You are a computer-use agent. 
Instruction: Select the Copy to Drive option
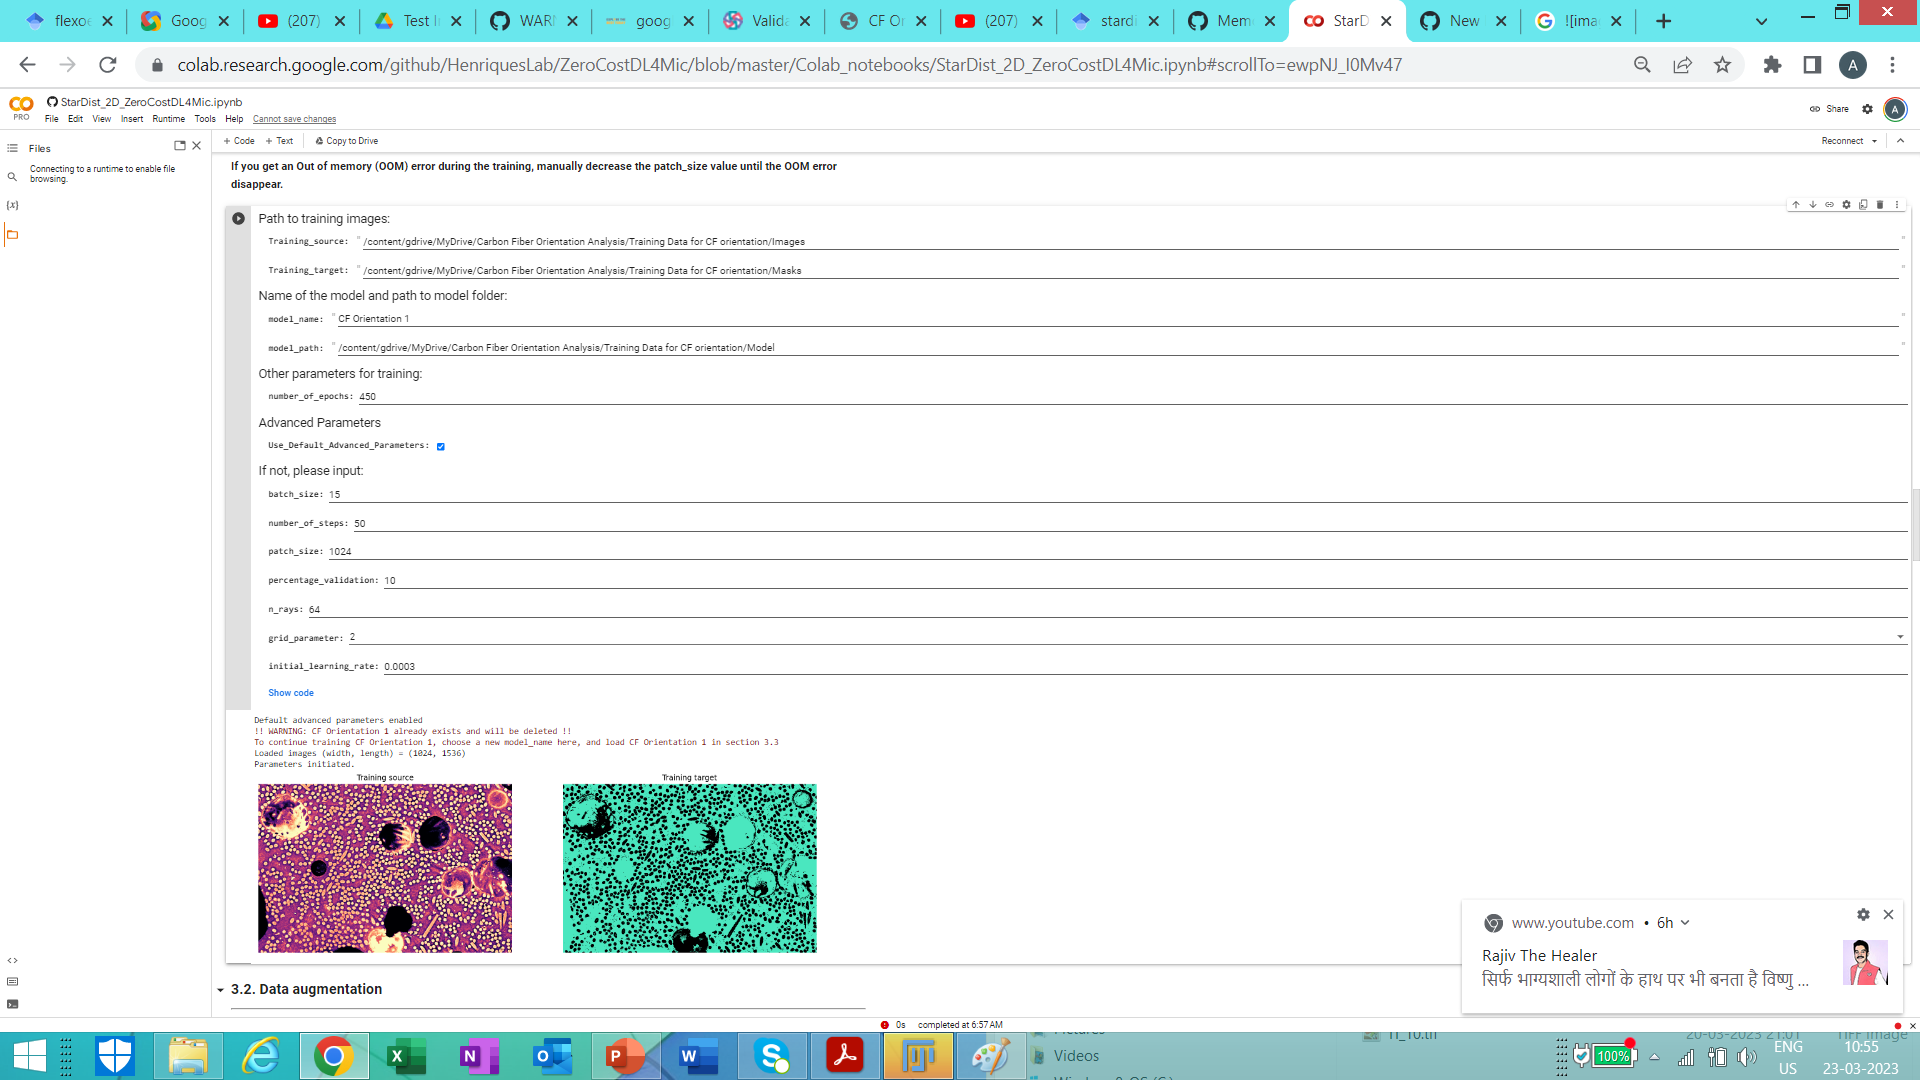point(346,141)
